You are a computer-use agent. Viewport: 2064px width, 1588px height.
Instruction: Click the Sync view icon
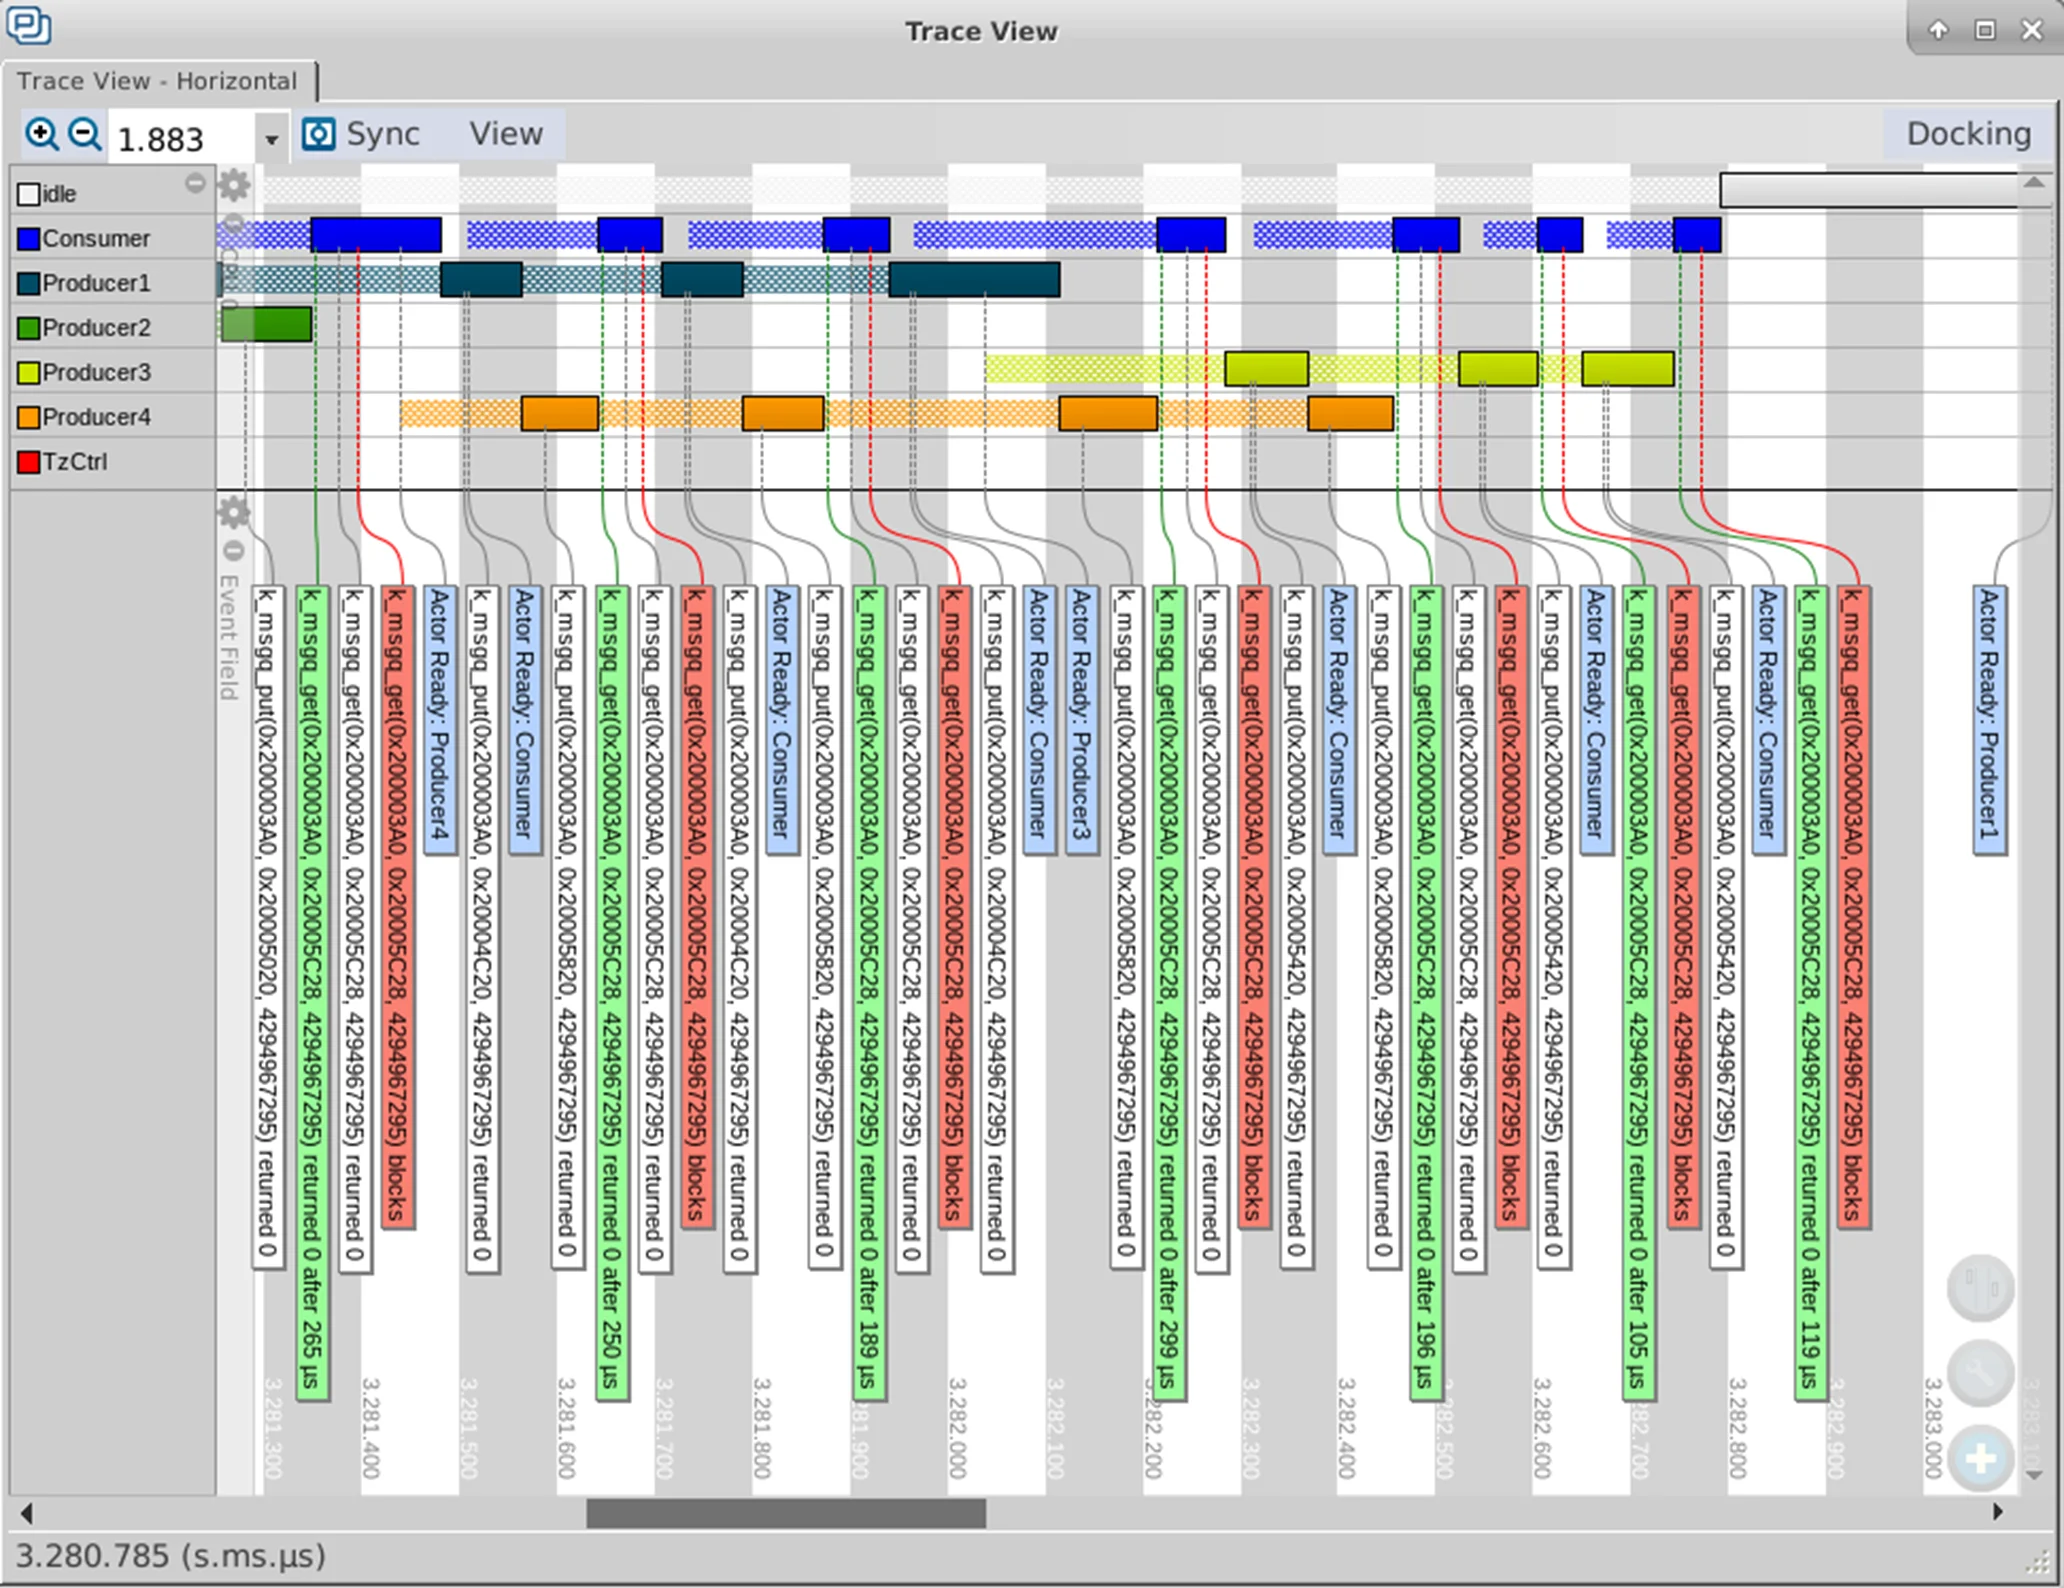[x=318, y=134]
